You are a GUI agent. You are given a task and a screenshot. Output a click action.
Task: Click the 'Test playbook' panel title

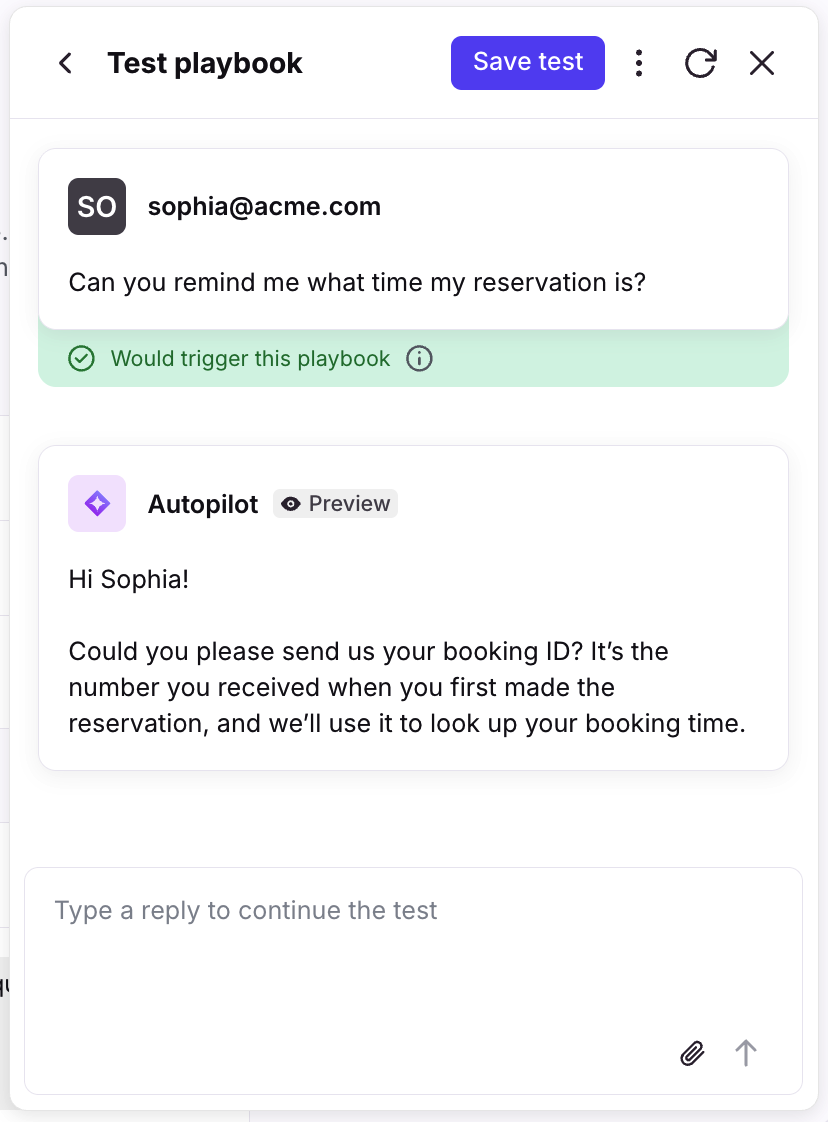click(x=205, y=64)
